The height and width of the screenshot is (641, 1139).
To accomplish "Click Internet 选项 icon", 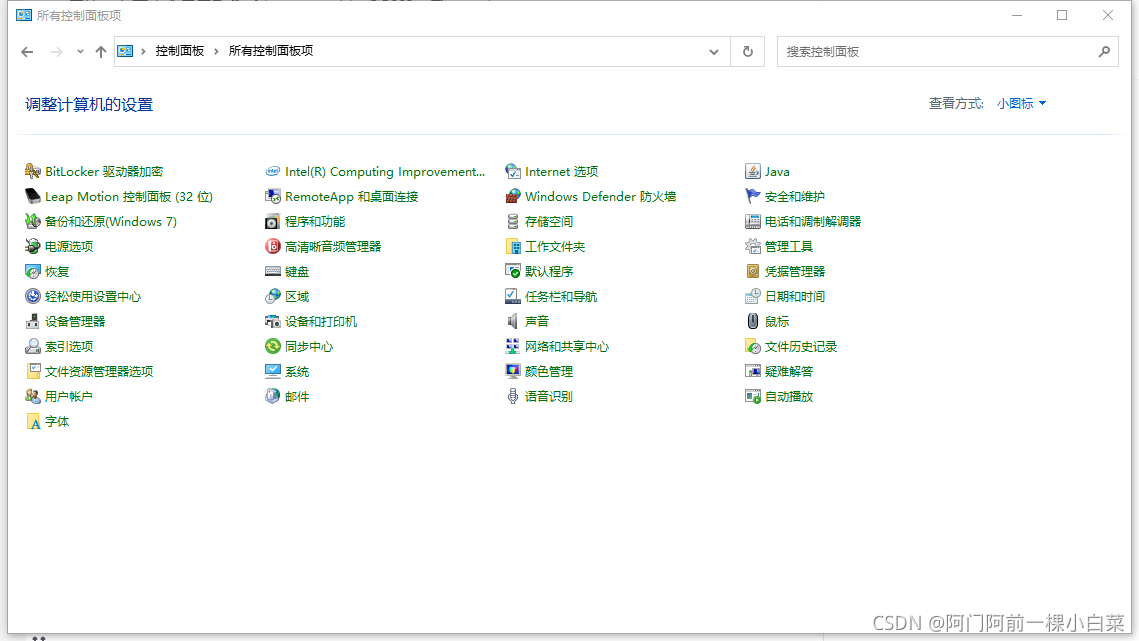I will click(513, 172).
